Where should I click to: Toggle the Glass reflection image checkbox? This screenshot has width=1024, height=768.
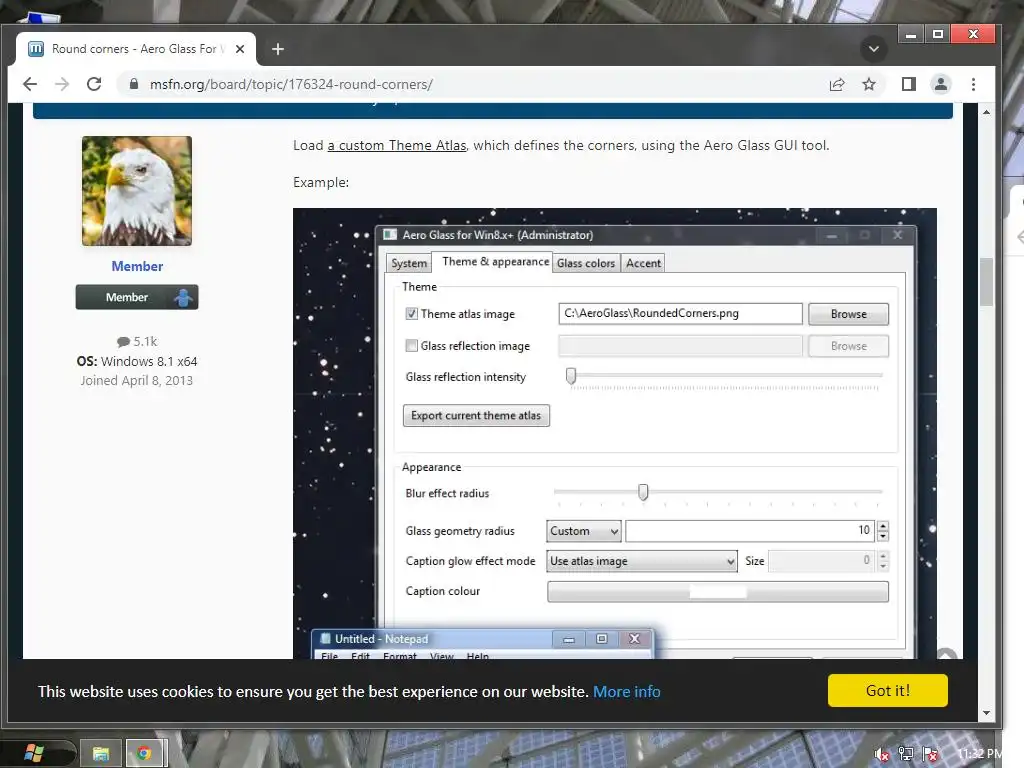pyautogui.click(x=411, y=345)
